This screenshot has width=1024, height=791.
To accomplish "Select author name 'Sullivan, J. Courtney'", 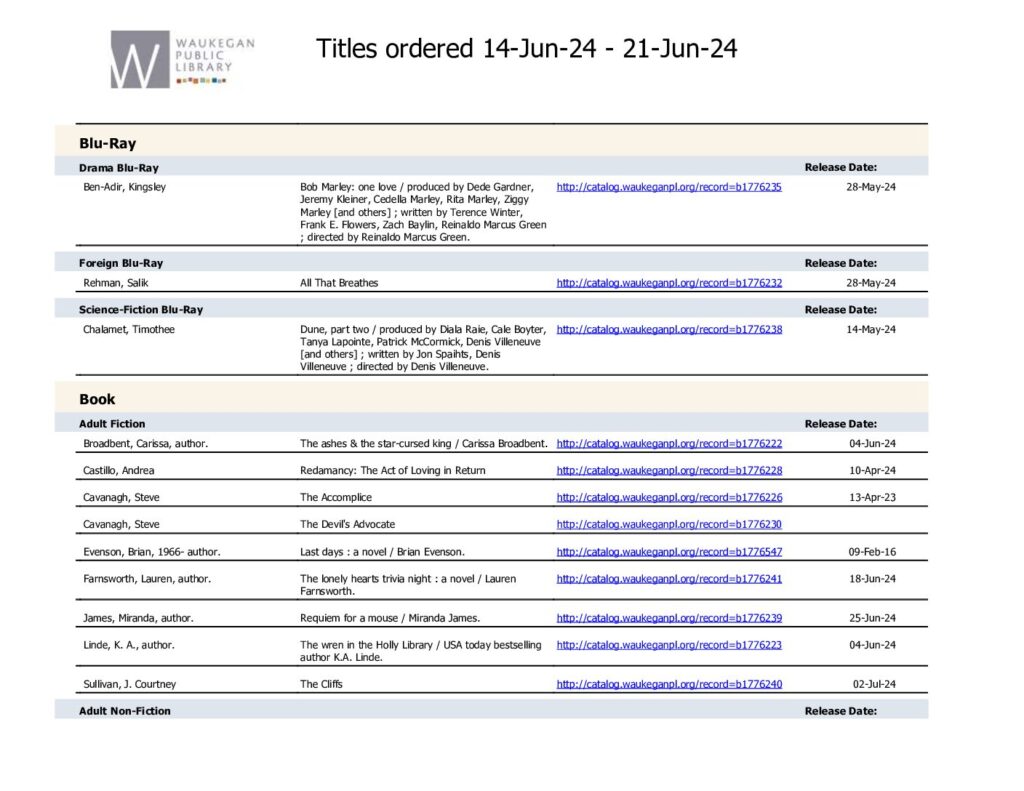I will 129,684.
